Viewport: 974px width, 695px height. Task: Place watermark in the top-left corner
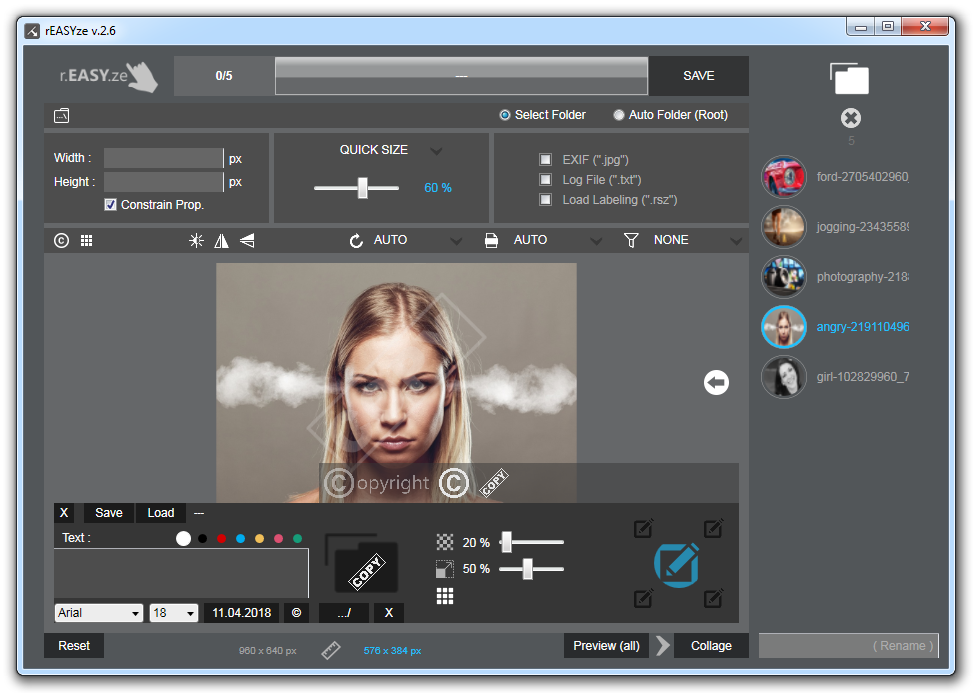coord(643,529)
